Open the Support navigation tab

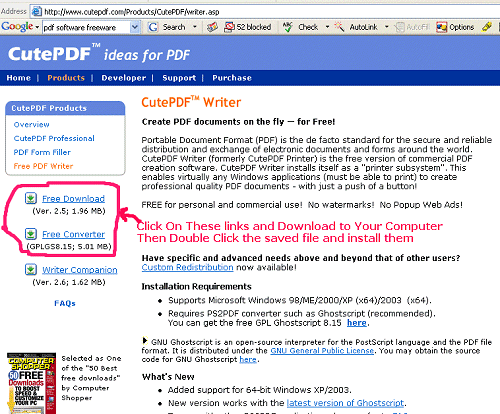click(179, 78)
